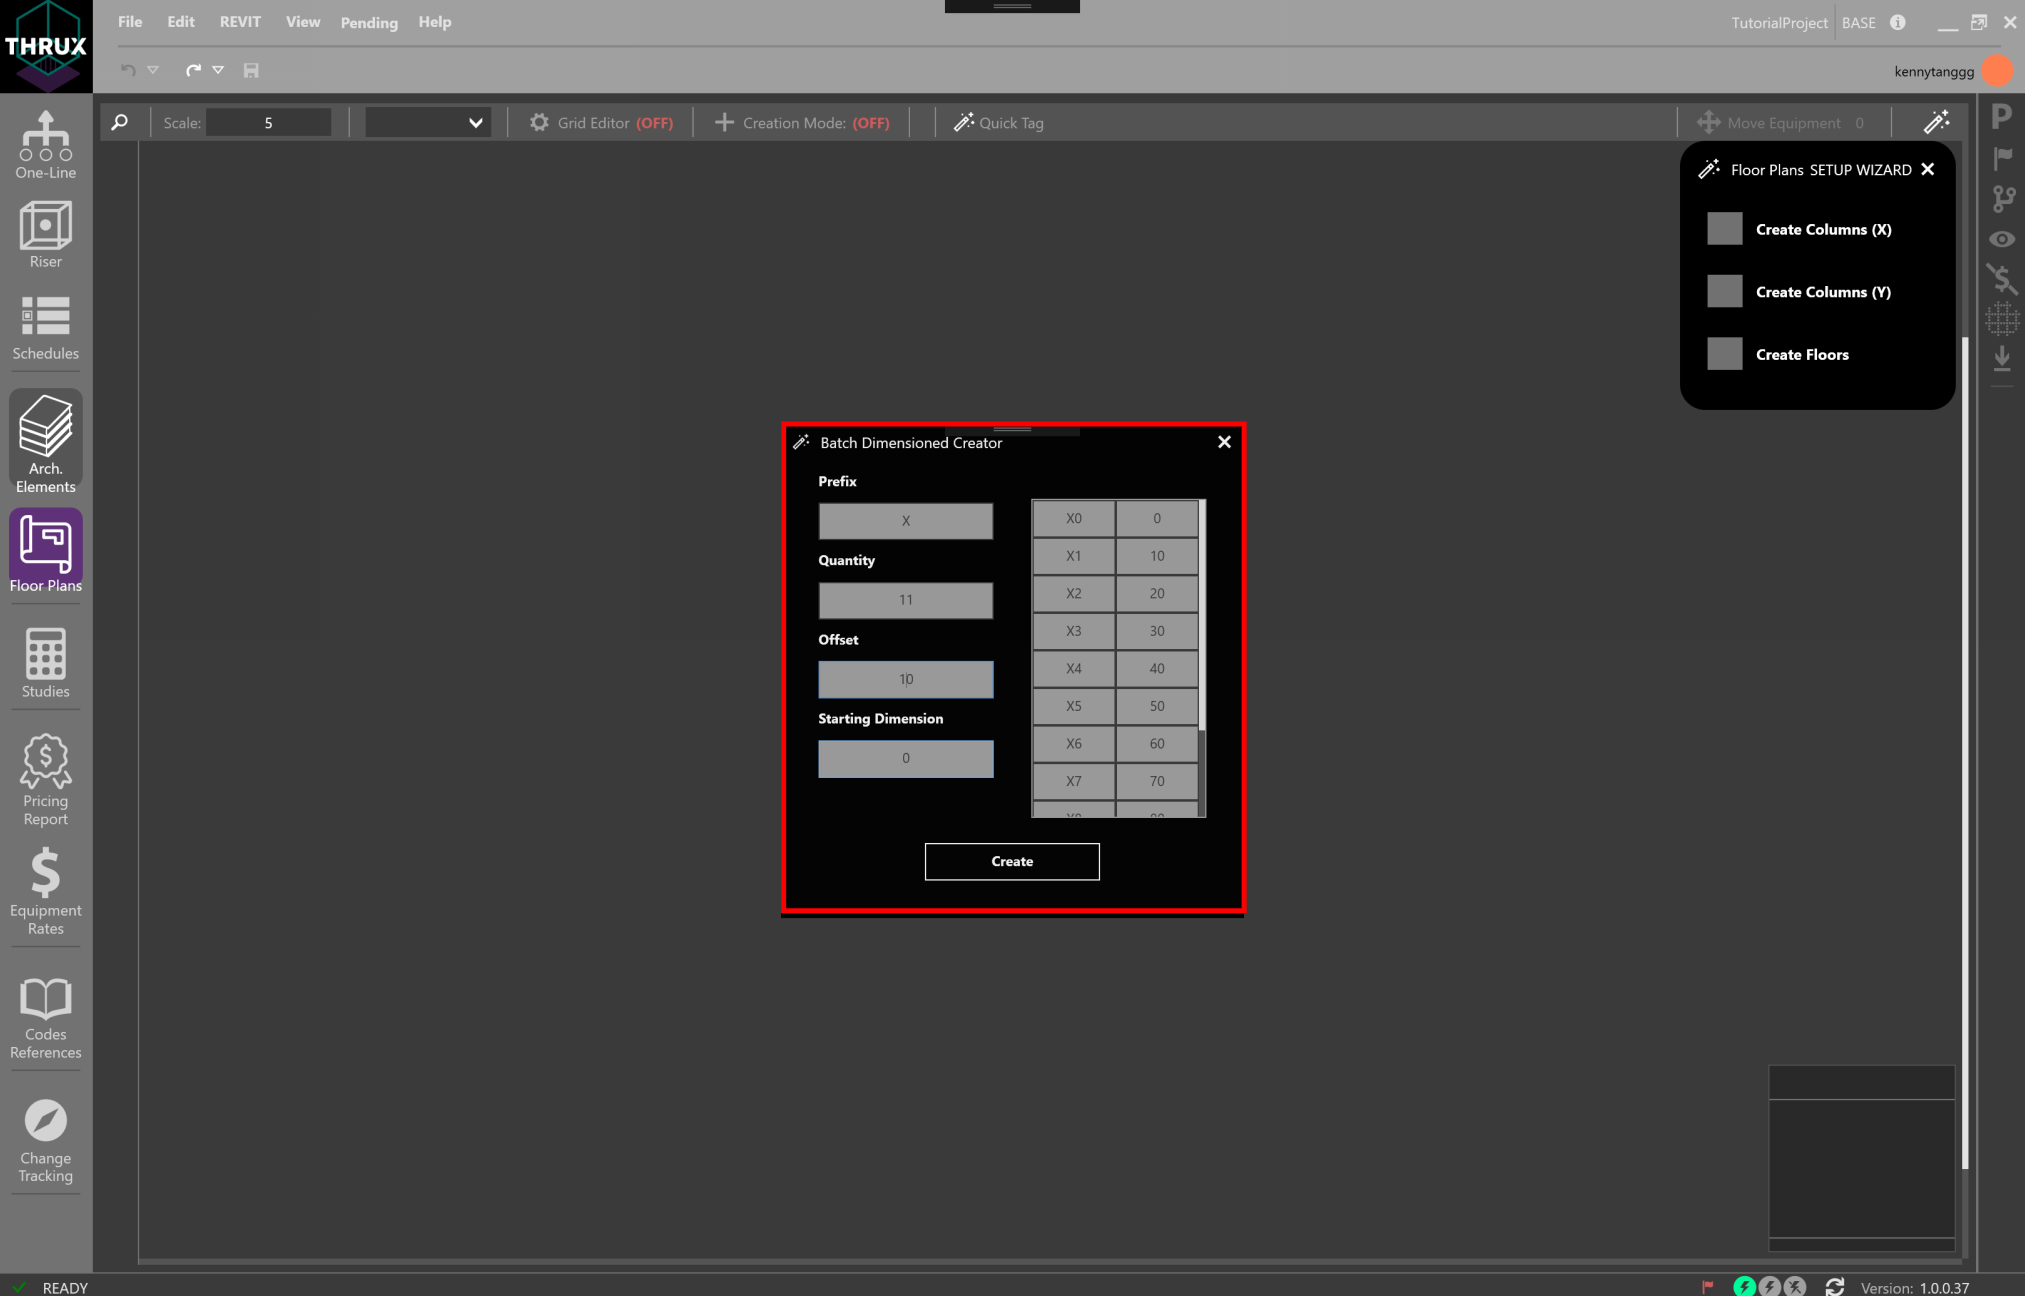
Task: Open the scale preset dropdown
Action: 427,122
